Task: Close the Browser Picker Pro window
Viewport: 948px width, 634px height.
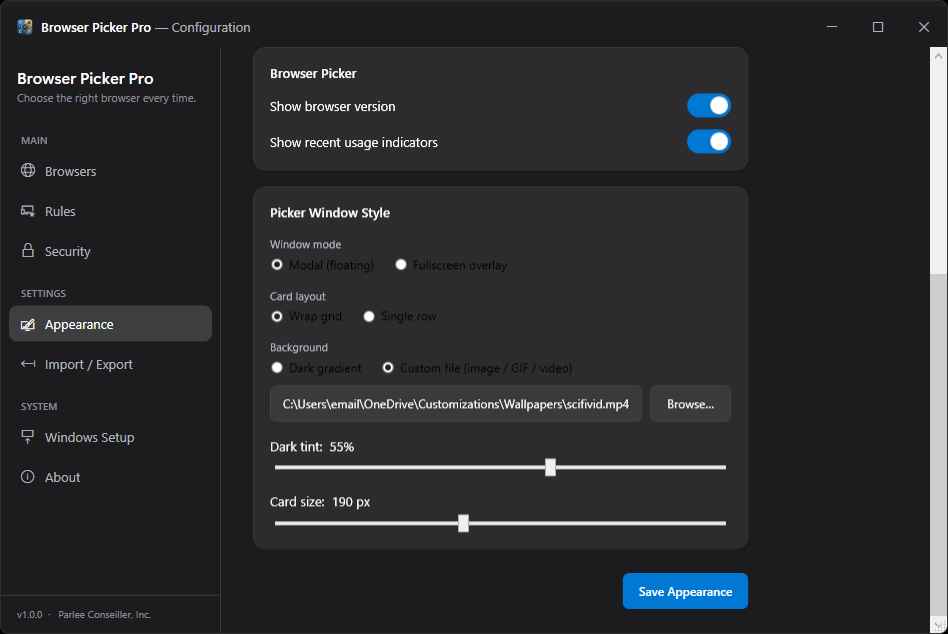Action: pos(924,27)
